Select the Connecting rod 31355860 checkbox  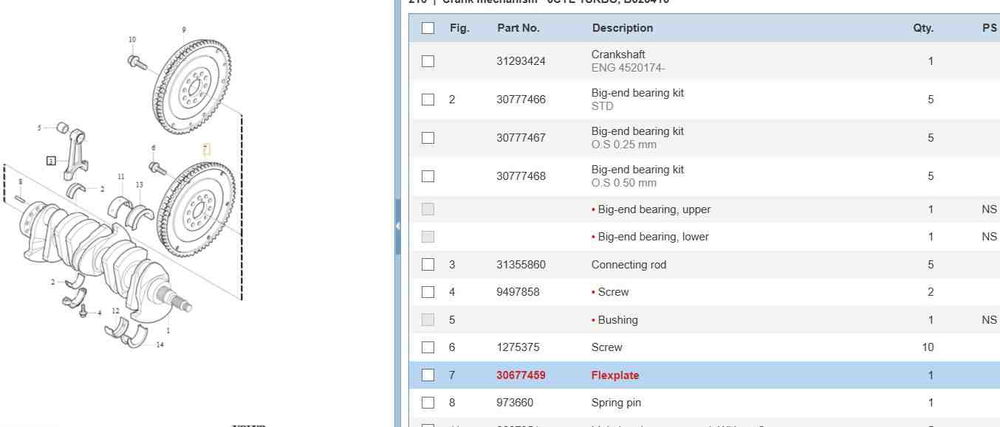tap(428, 265)
